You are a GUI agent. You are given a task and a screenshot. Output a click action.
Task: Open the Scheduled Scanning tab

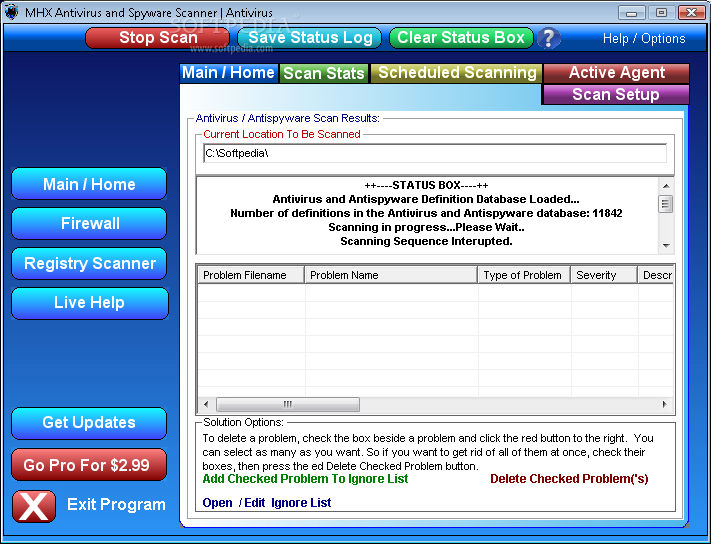[x=457, y=73]
